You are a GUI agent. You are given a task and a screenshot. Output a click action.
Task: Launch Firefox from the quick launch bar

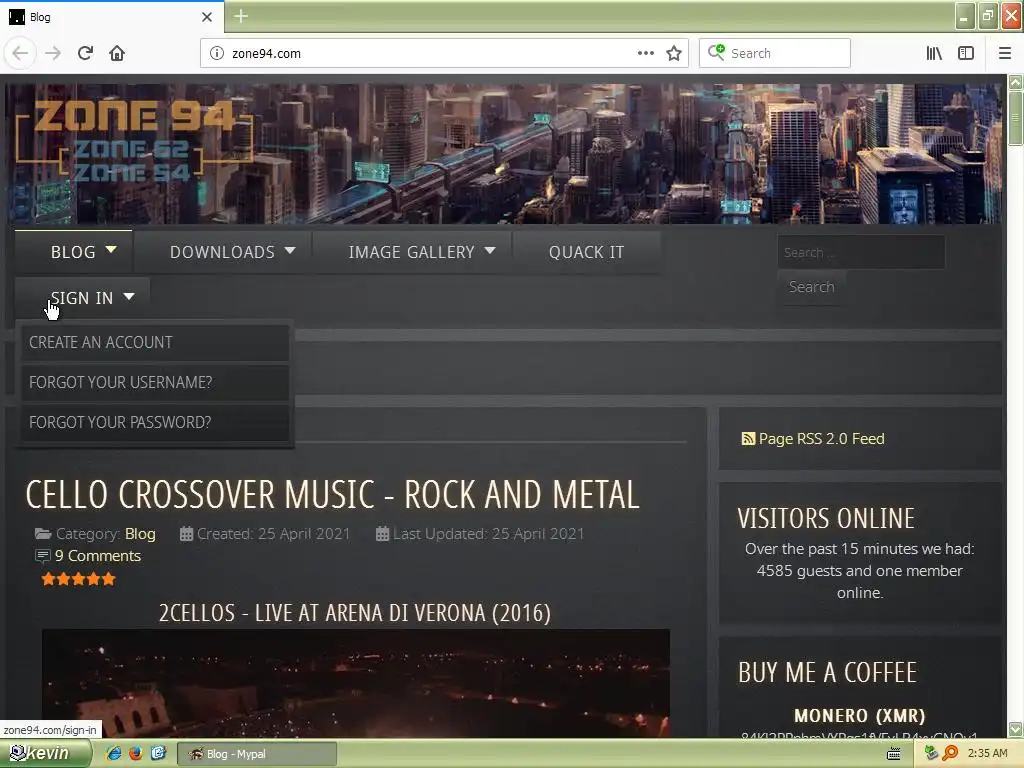(136, 754)
